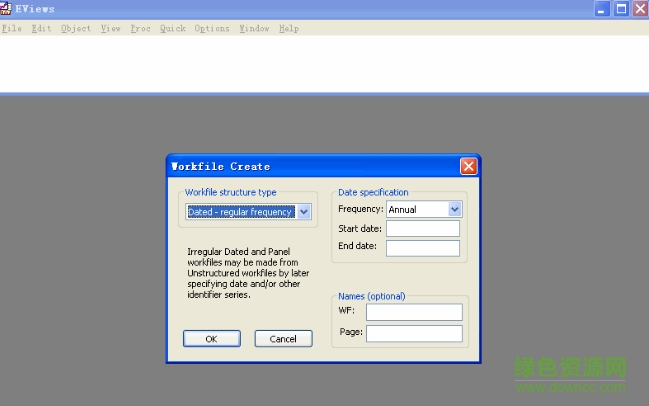Screen dimensions: 649x406
Task: Close the EViews main window
Action: 640,9
